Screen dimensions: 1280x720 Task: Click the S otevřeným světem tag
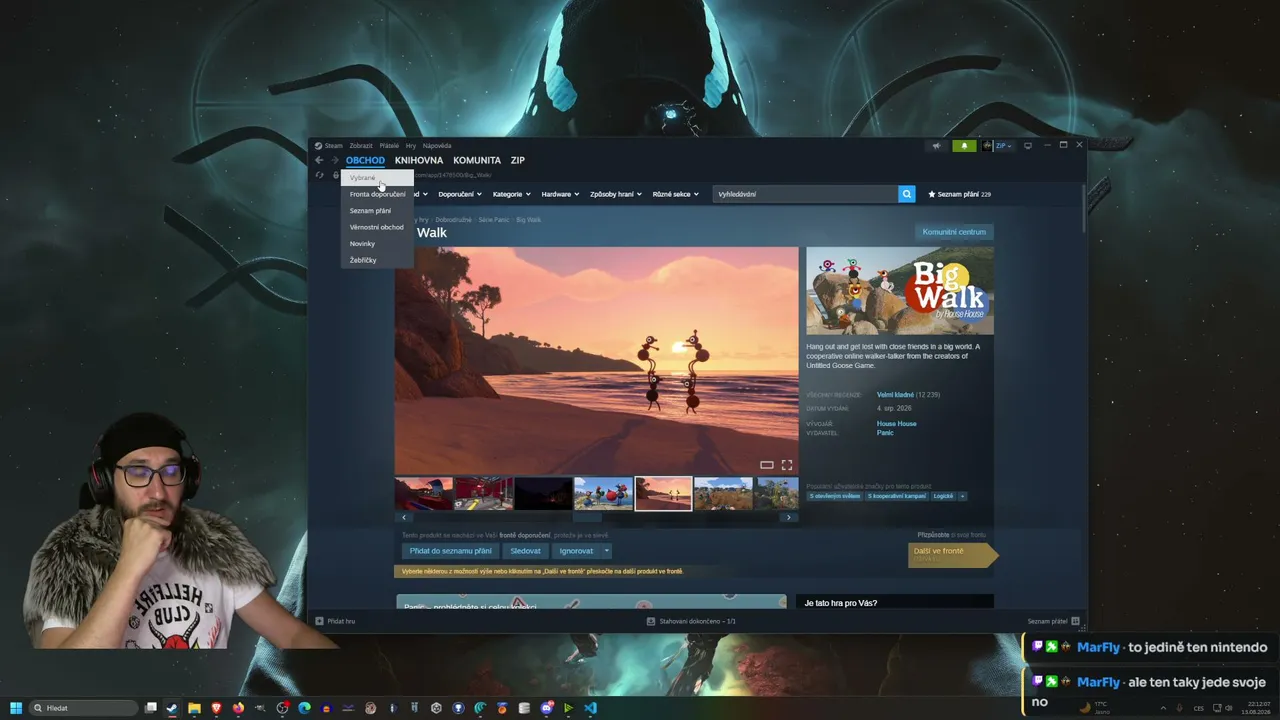(834, 496)
